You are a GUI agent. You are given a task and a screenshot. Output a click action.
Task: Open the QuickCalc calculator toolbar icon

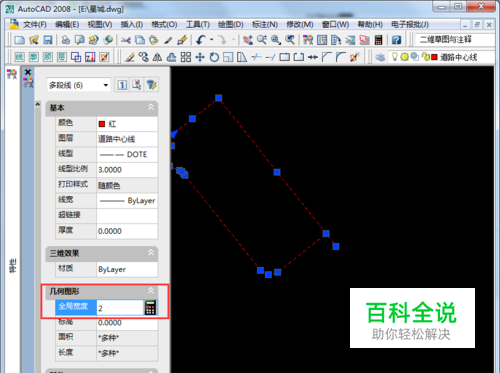coord(378,40)
